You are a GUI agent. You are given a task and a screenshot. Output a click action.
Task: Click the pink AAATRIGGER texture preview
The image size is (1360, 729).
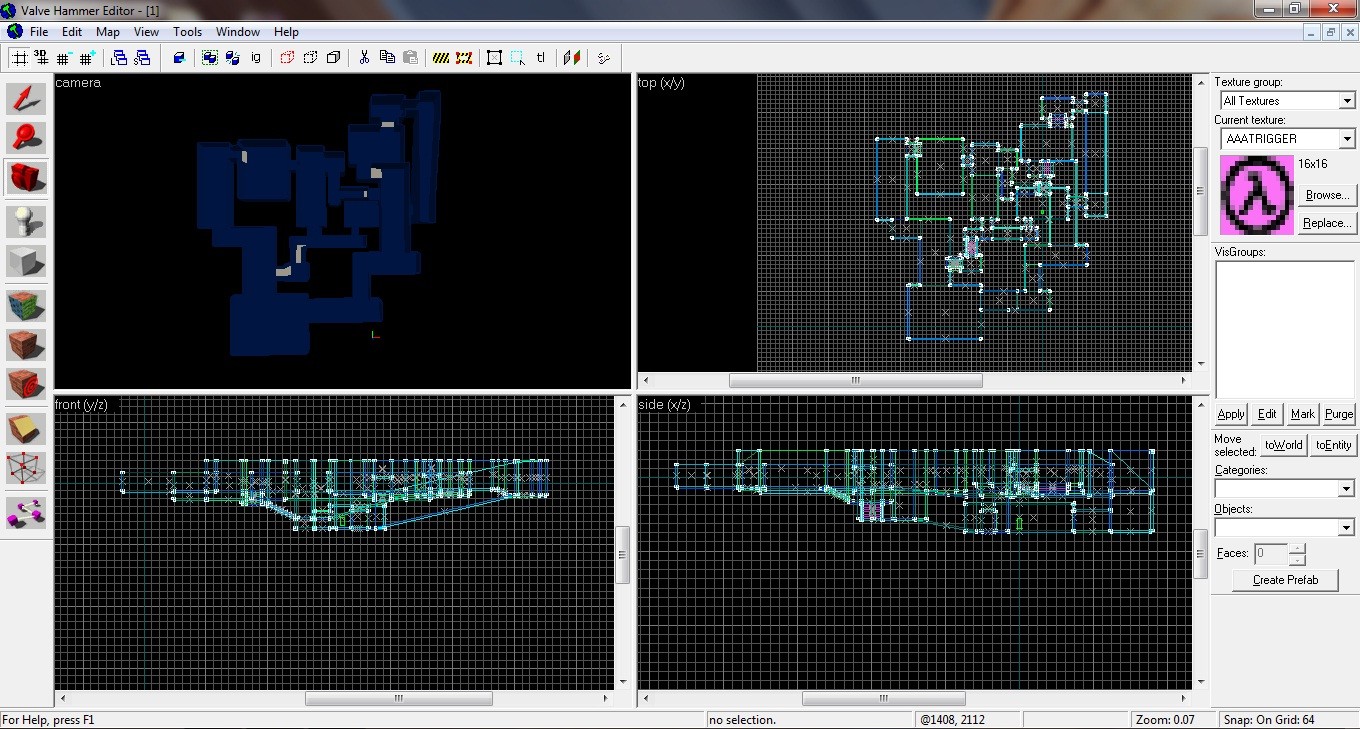point(1255,195)
